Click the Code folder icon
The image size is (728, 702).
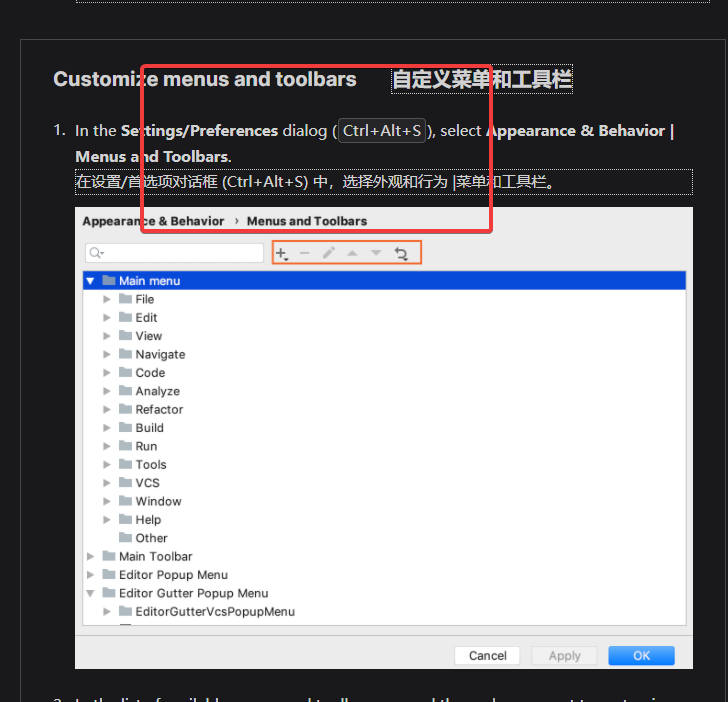tap(125, 372)
